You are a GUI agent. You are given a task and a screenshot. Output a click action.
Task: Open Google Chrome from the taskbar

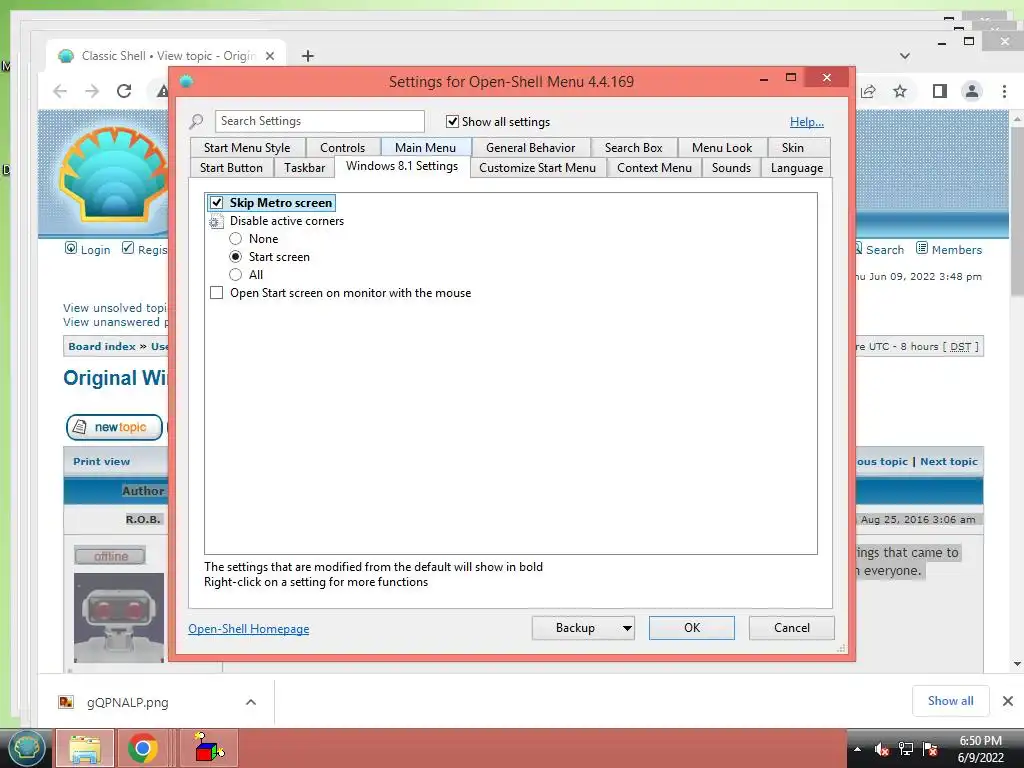pos(142,748)
